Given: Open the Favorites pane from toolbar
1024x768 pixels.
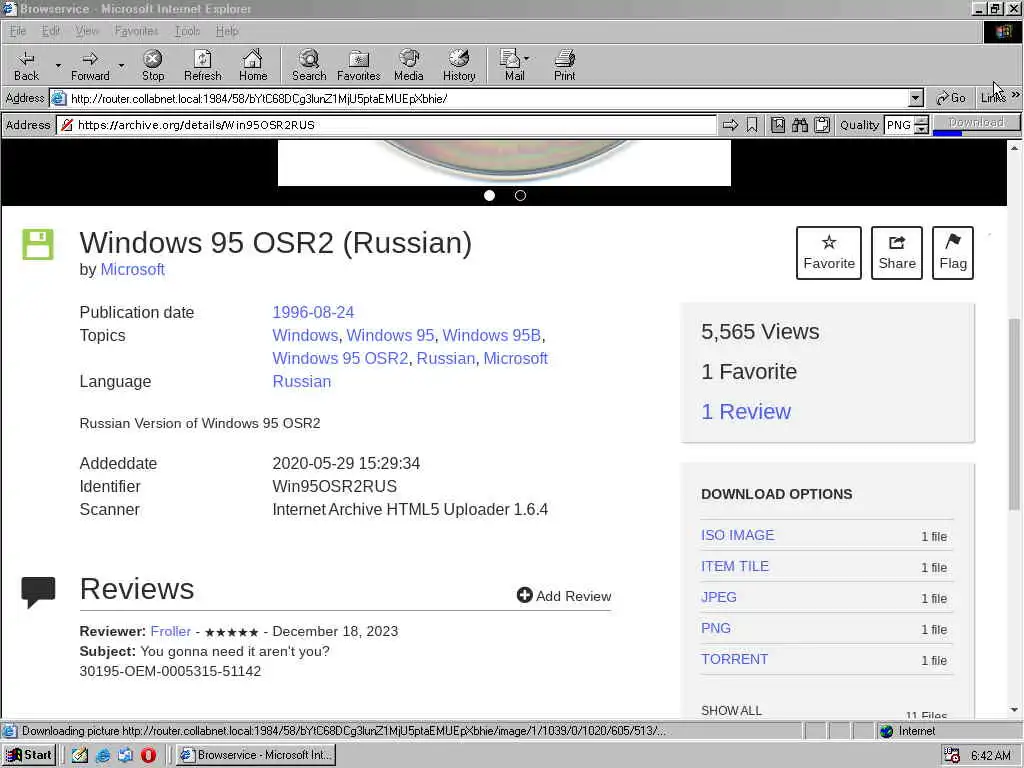Looking at the screenshot, I should pos(359,65).
